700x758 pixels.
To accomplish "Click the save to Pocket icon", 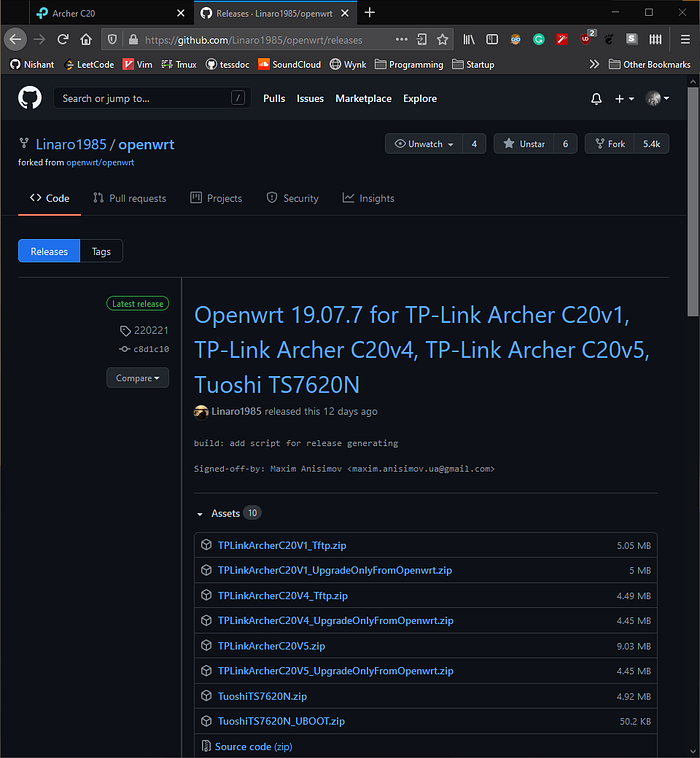I will point(422,40).
